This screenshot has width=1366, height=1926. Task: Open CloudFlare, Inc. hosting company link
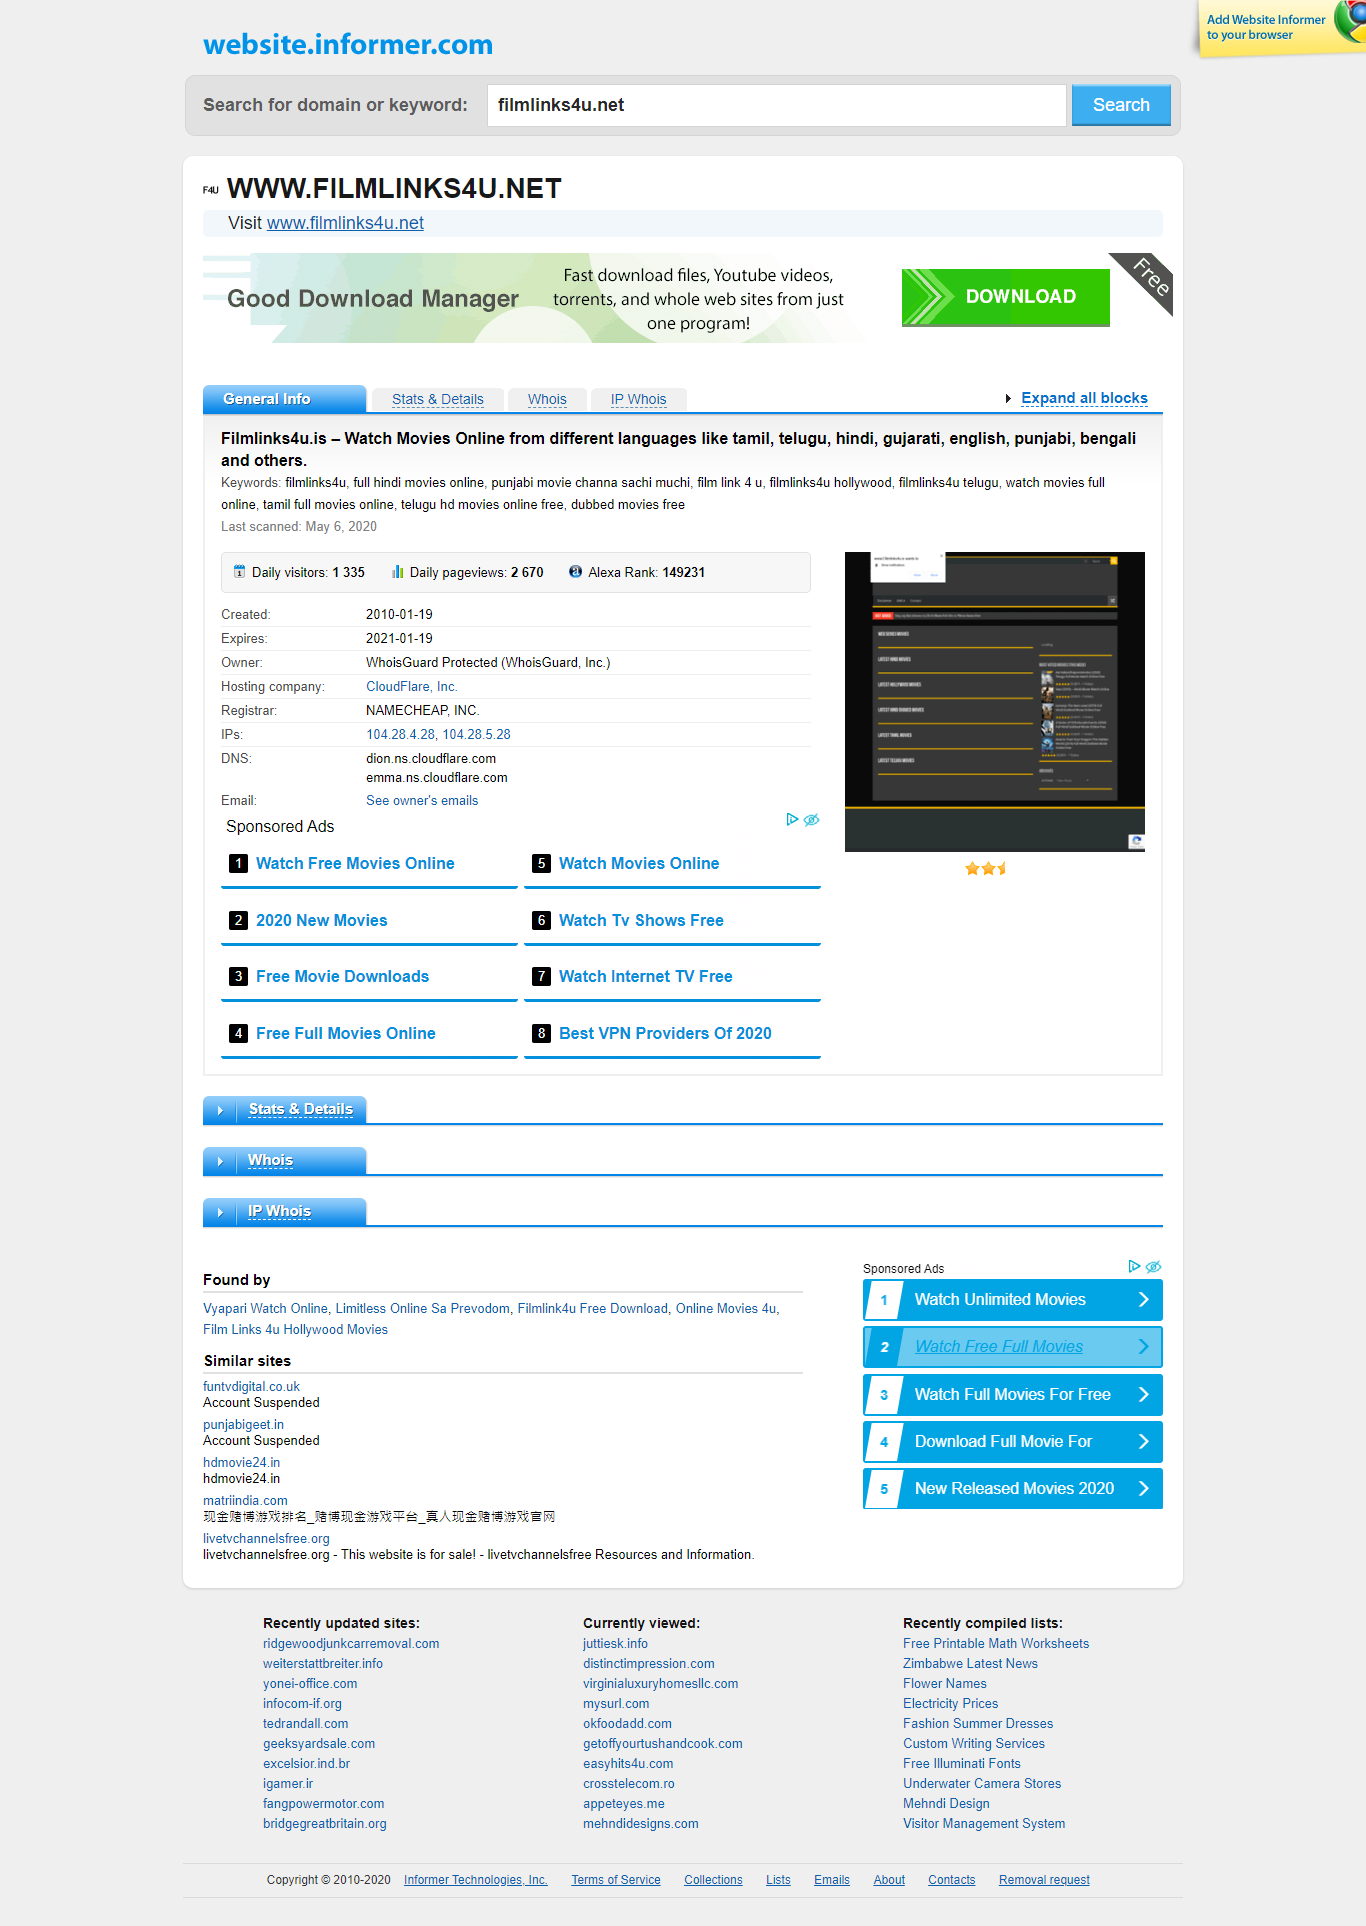[x=412, y=687]
